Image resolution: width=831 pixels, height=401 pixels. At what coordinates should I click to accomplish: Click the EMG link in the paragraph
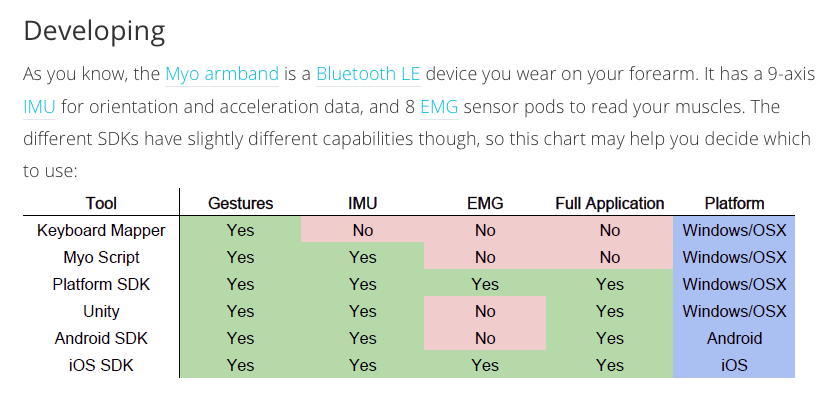[x=439, y=107]
